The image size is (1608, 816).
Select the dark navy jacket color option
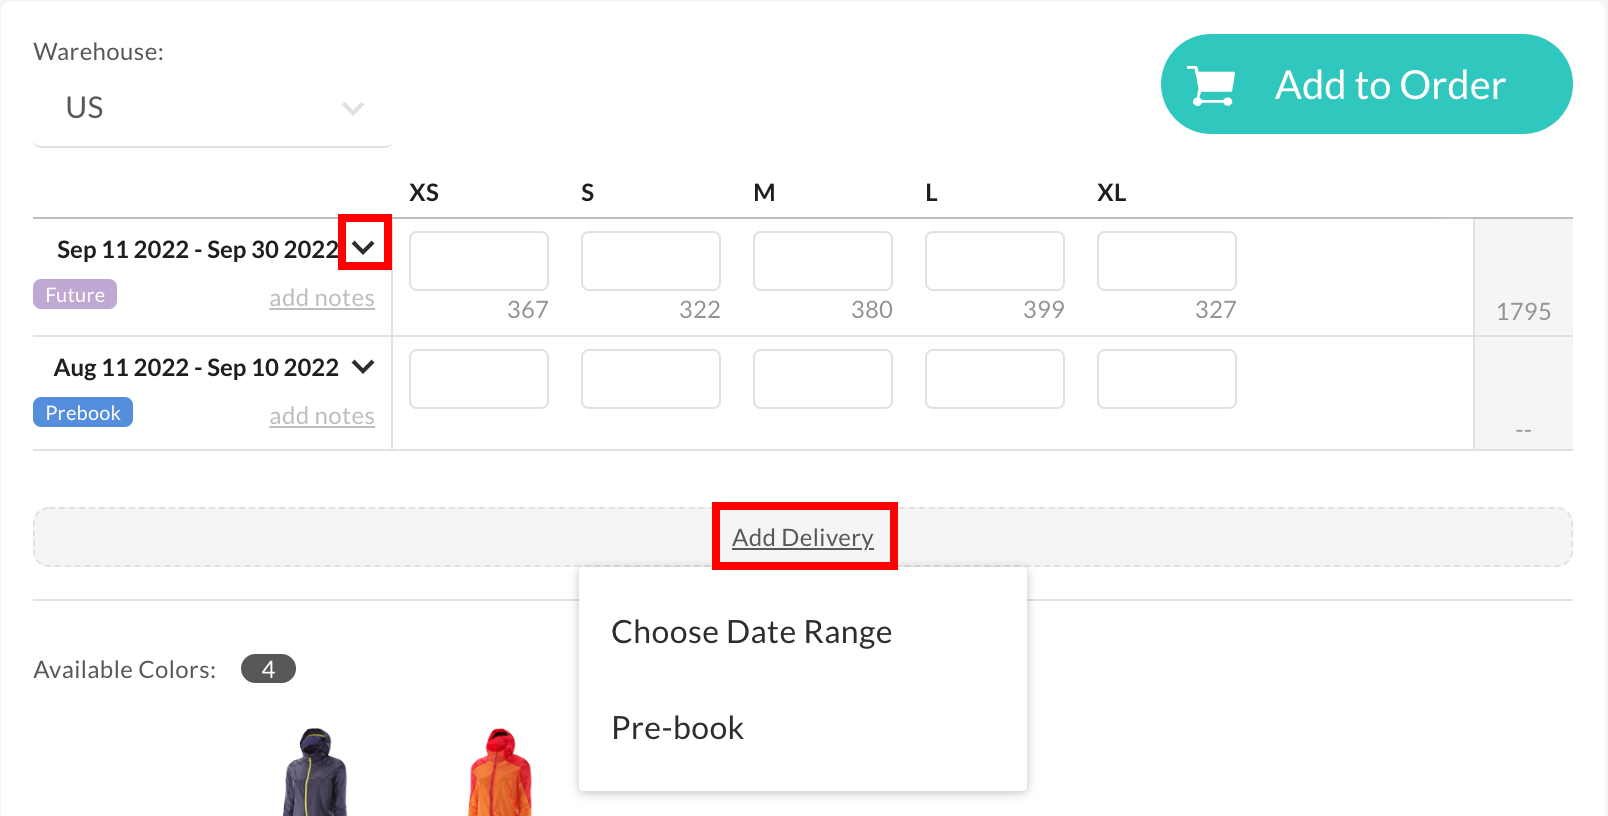(318, 770)
